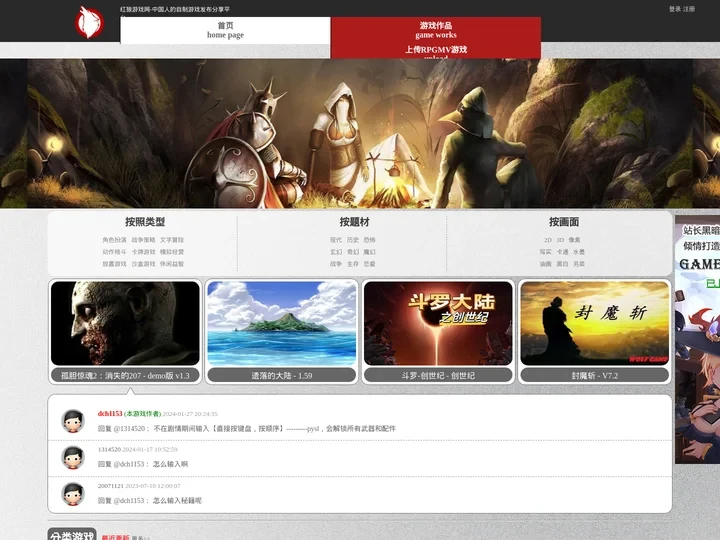
Task: Select the 最近更新 tab
Action: click(115, 537)
